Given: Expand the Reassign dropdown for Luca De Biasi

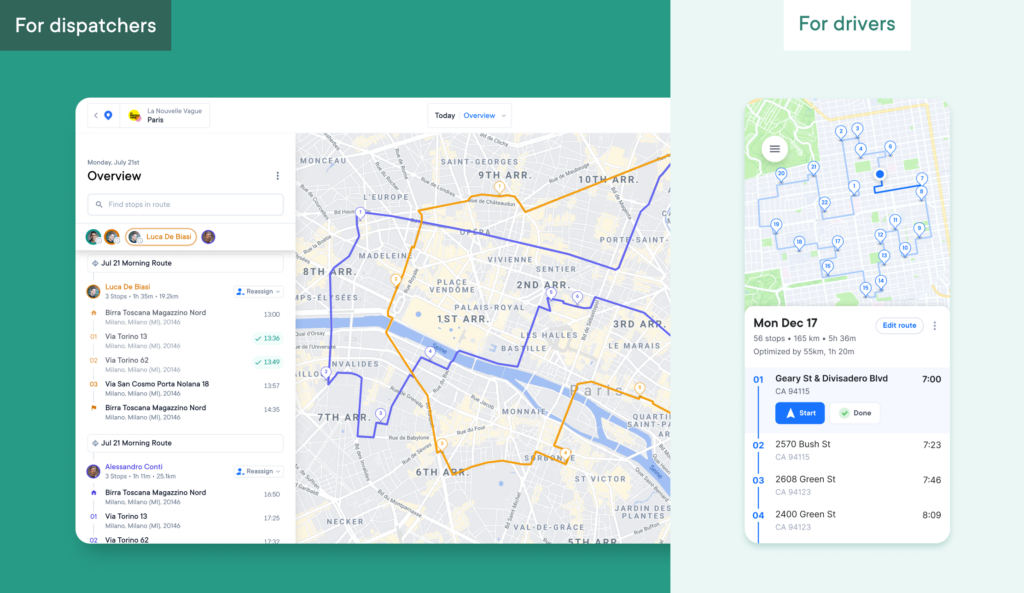Looking at the screenshot, I should (260, 291).
